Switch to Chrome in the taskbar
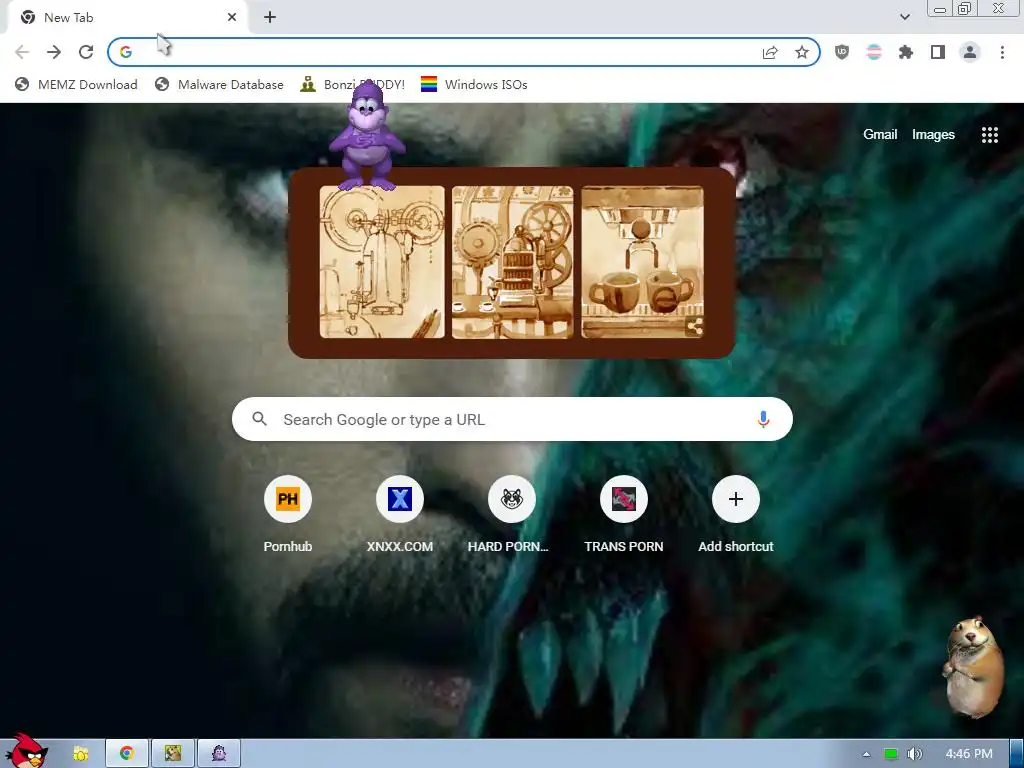Image resolution: width=1024 pixels, height=768 pixels. click(127, 753)
